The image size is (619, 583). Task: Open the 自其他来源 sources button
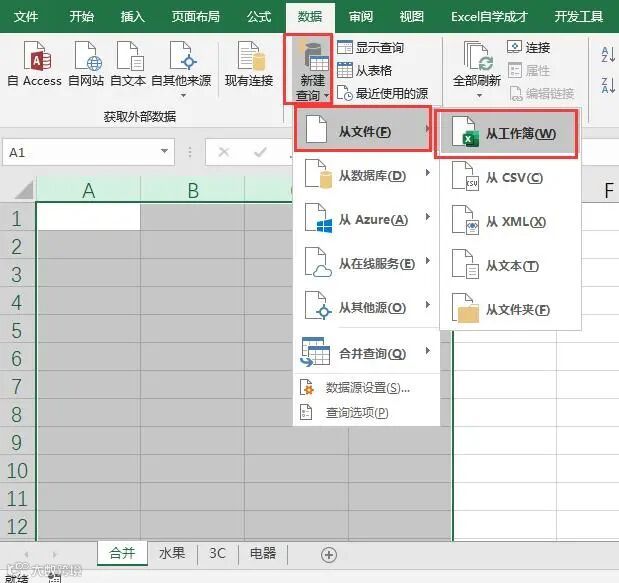click(181, 69)
